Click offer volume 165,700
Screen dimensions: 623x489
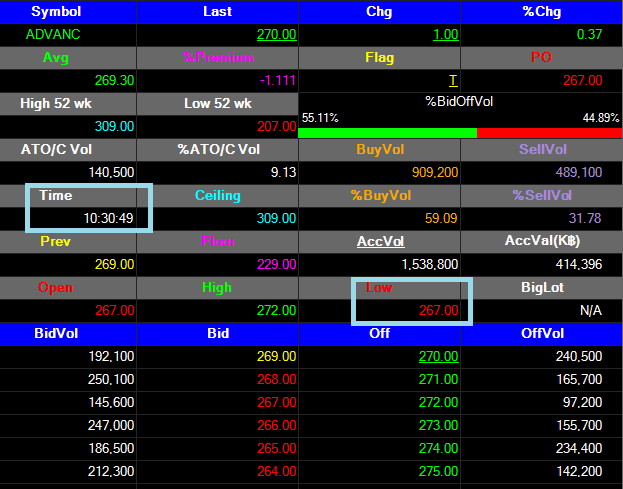coord(579,379)
